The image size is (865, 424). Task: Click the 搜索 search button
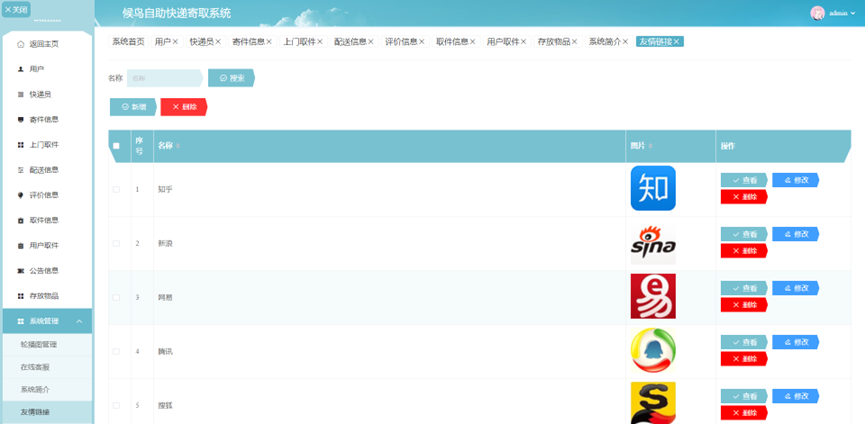[232, 78]
